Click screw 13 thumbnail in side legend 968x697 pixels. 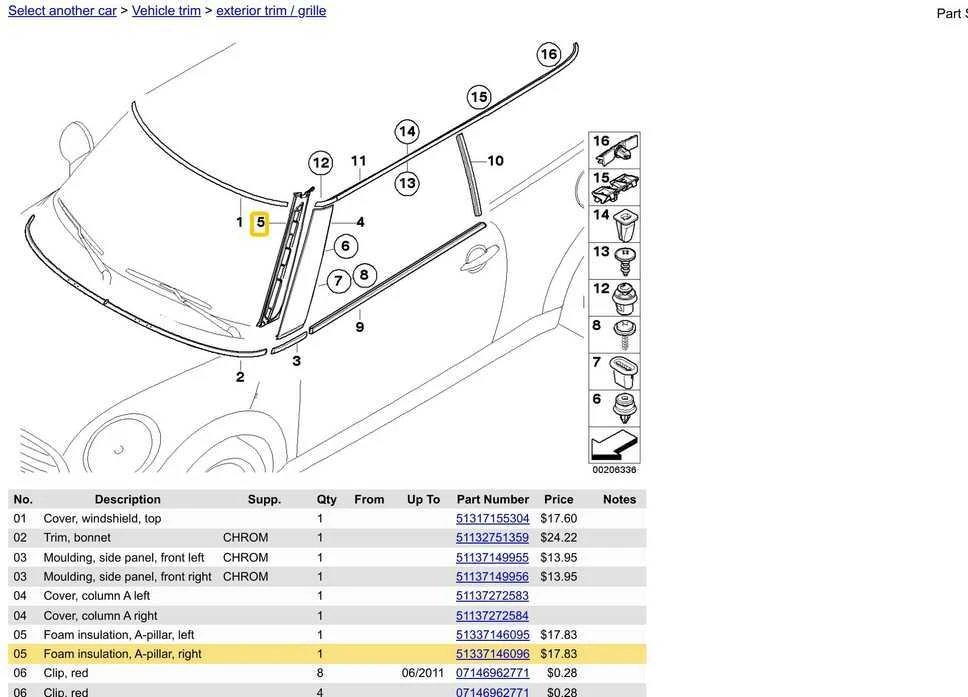[x=614, y=261]
